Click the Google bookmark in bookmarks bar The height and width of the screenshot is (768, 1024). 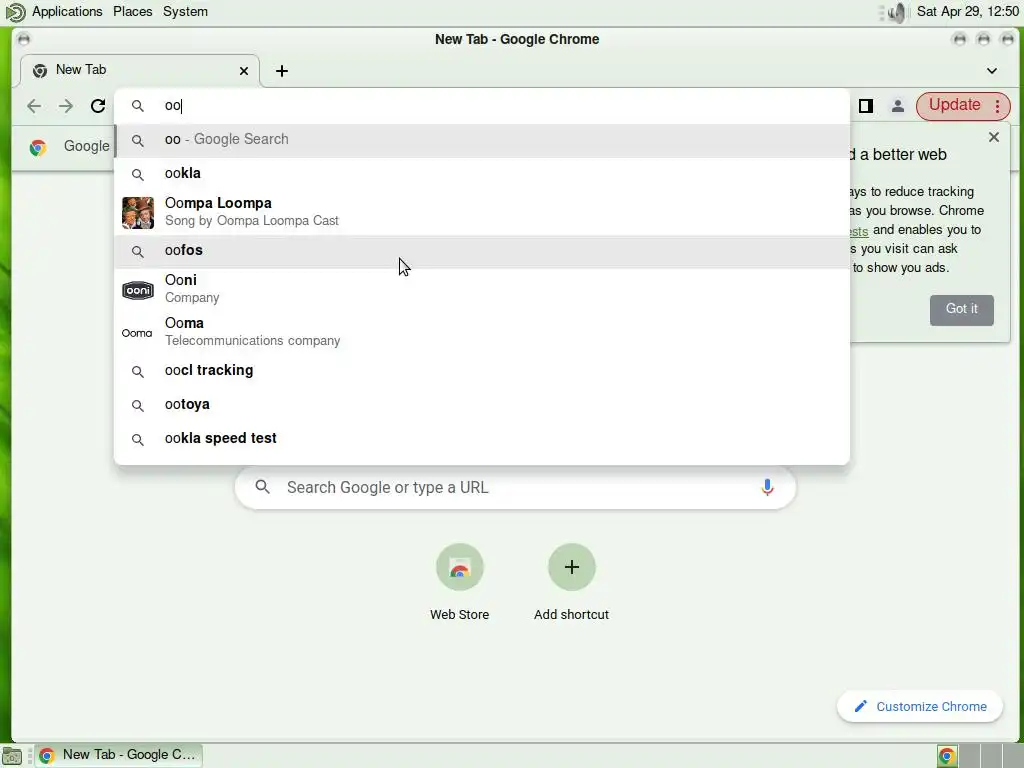(x=70, y=146)
